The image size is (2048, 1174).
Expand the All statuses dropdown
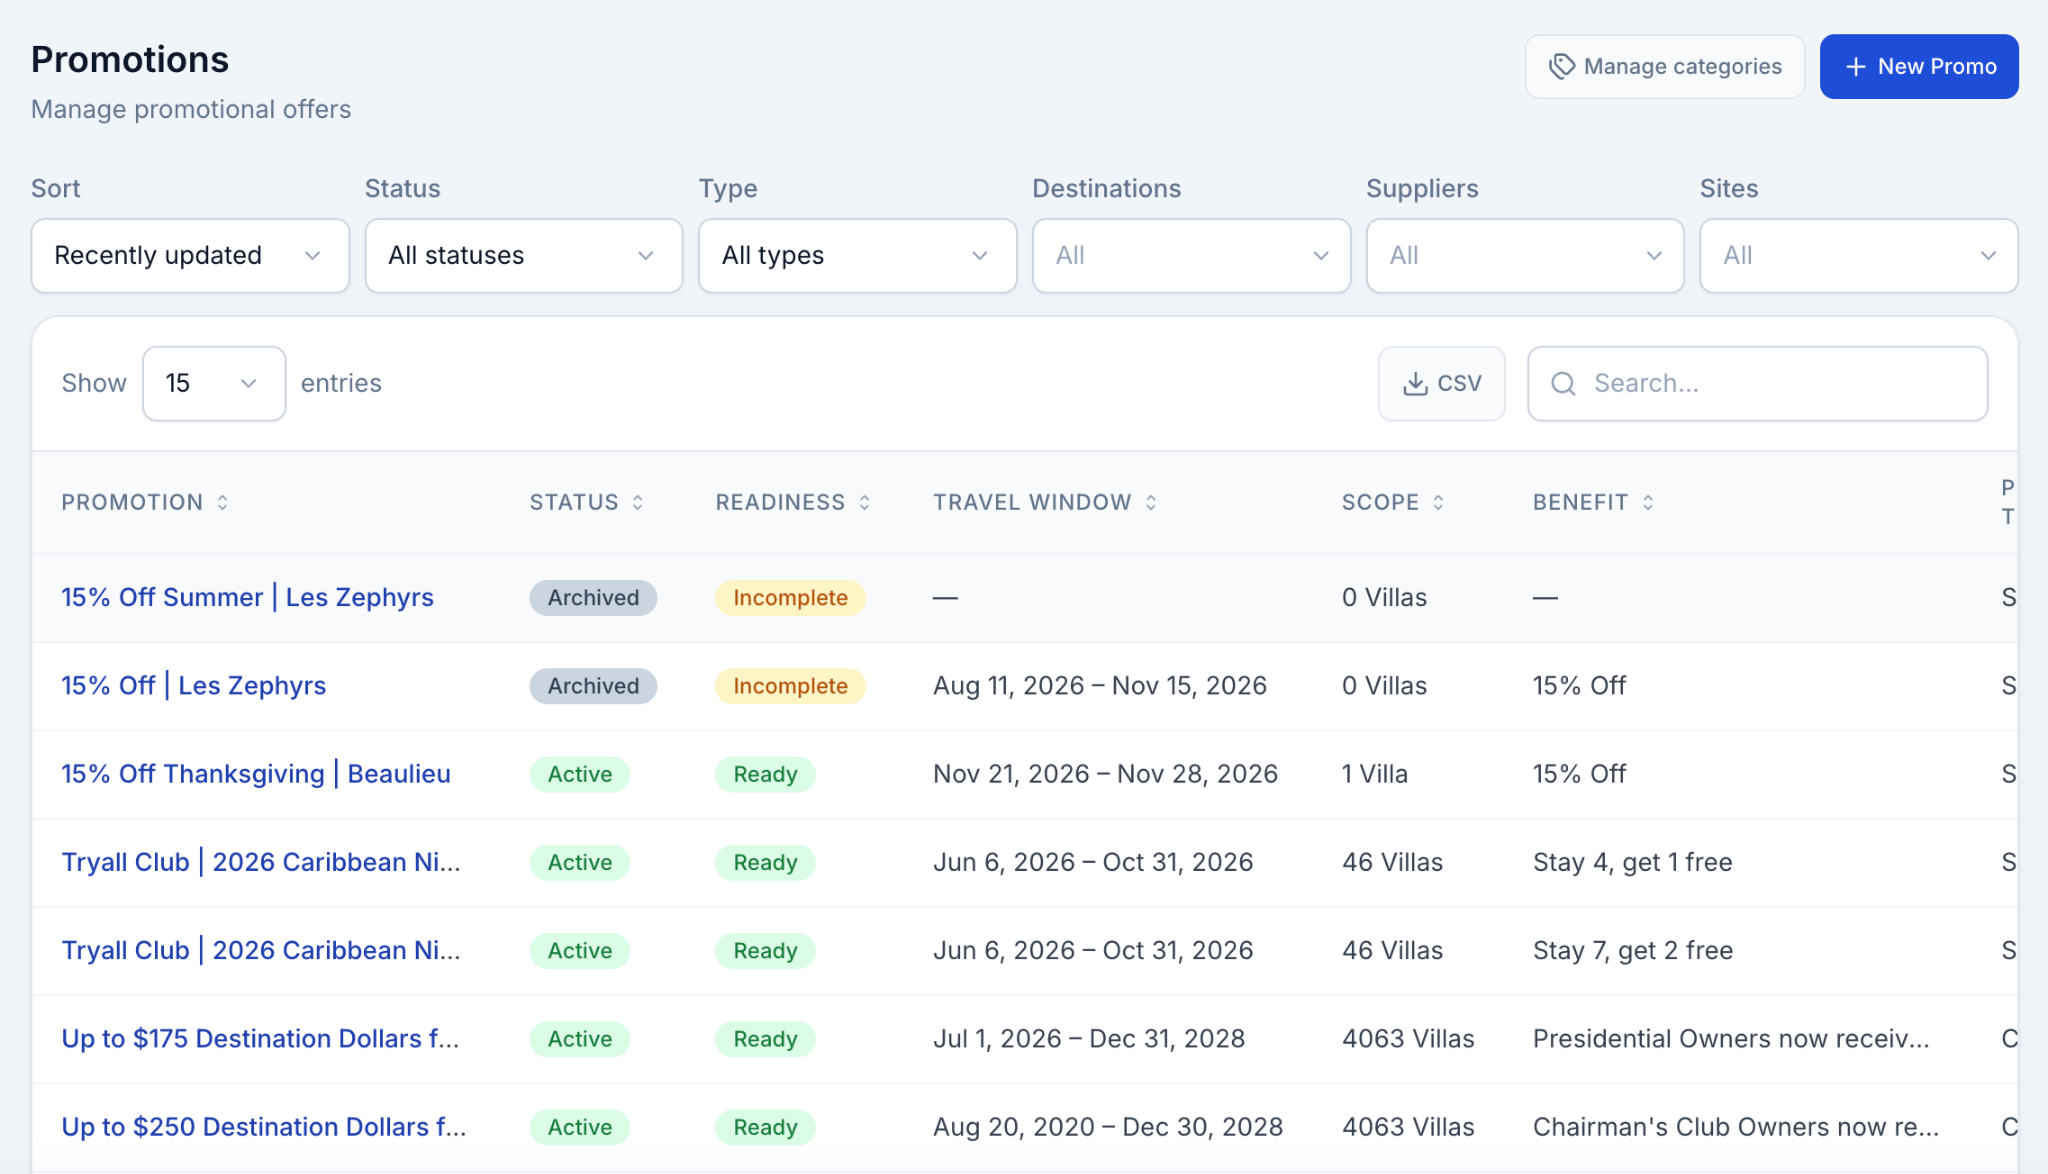coord(524,256)
